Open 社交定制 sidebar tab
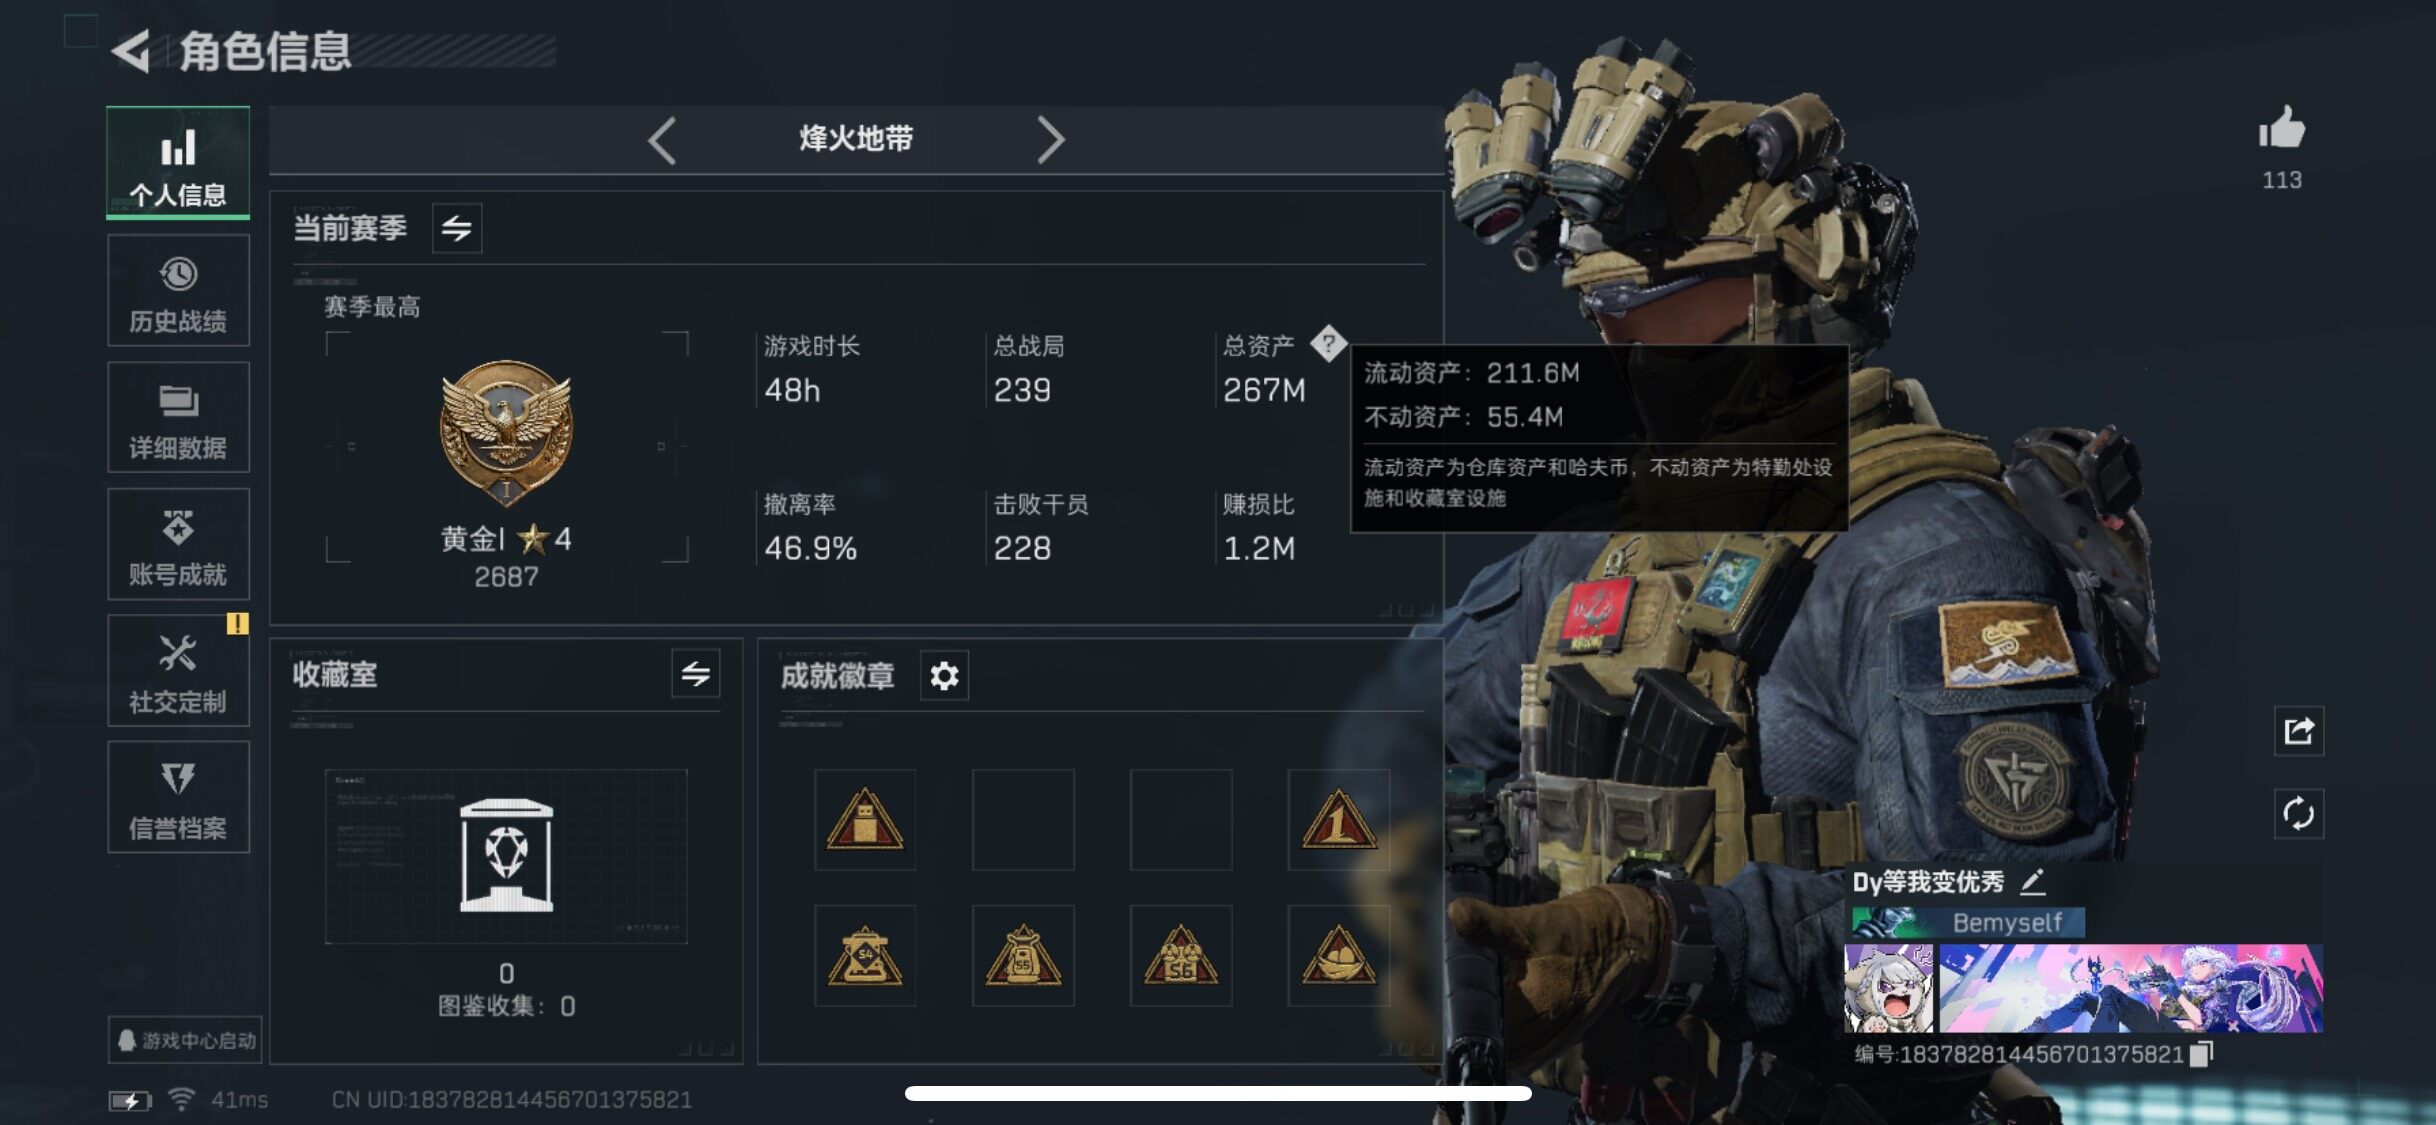 (178, 671)
